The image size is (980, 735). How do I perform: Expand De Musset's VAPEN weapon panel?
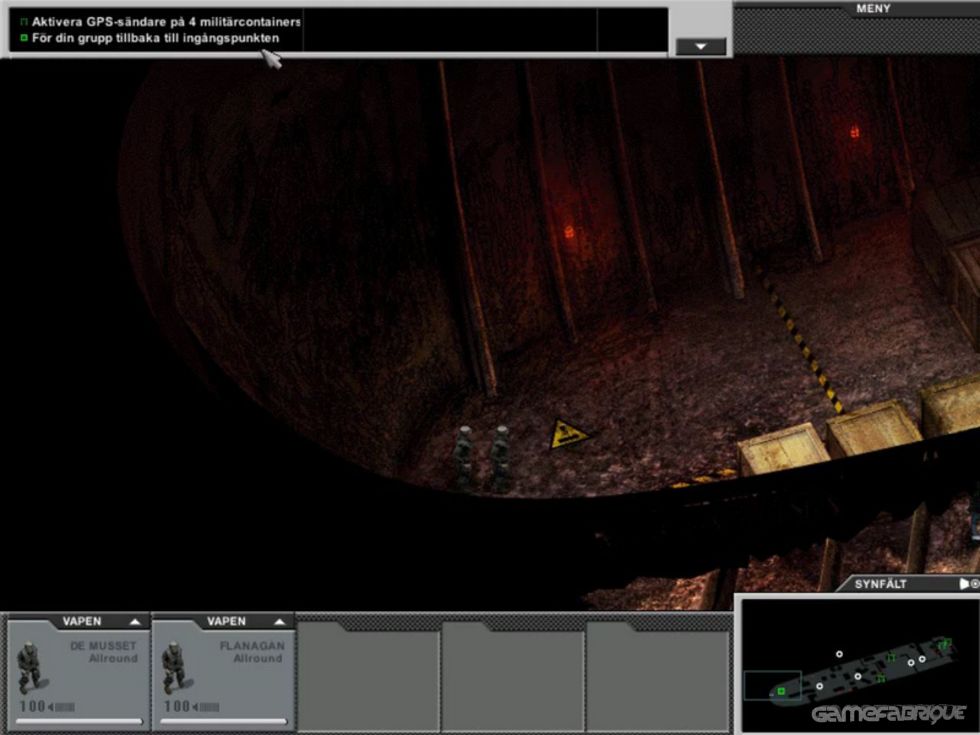point(135,621)
